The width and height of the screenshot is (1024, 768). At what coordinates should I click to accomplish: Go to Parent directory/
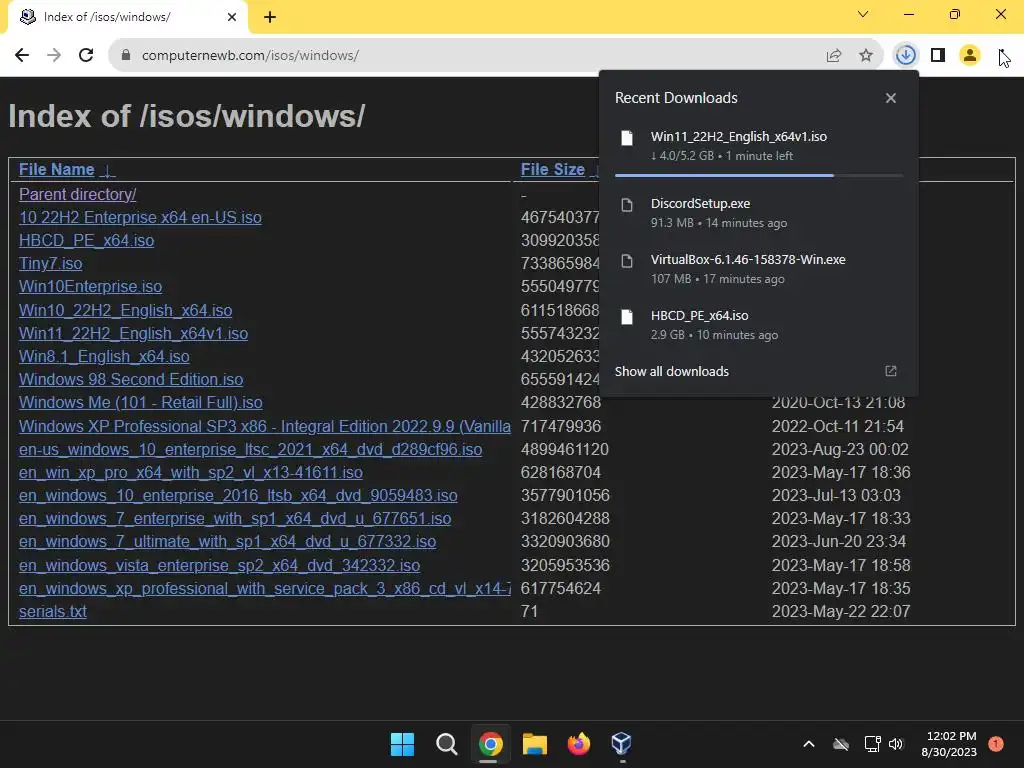pos(78,195)
